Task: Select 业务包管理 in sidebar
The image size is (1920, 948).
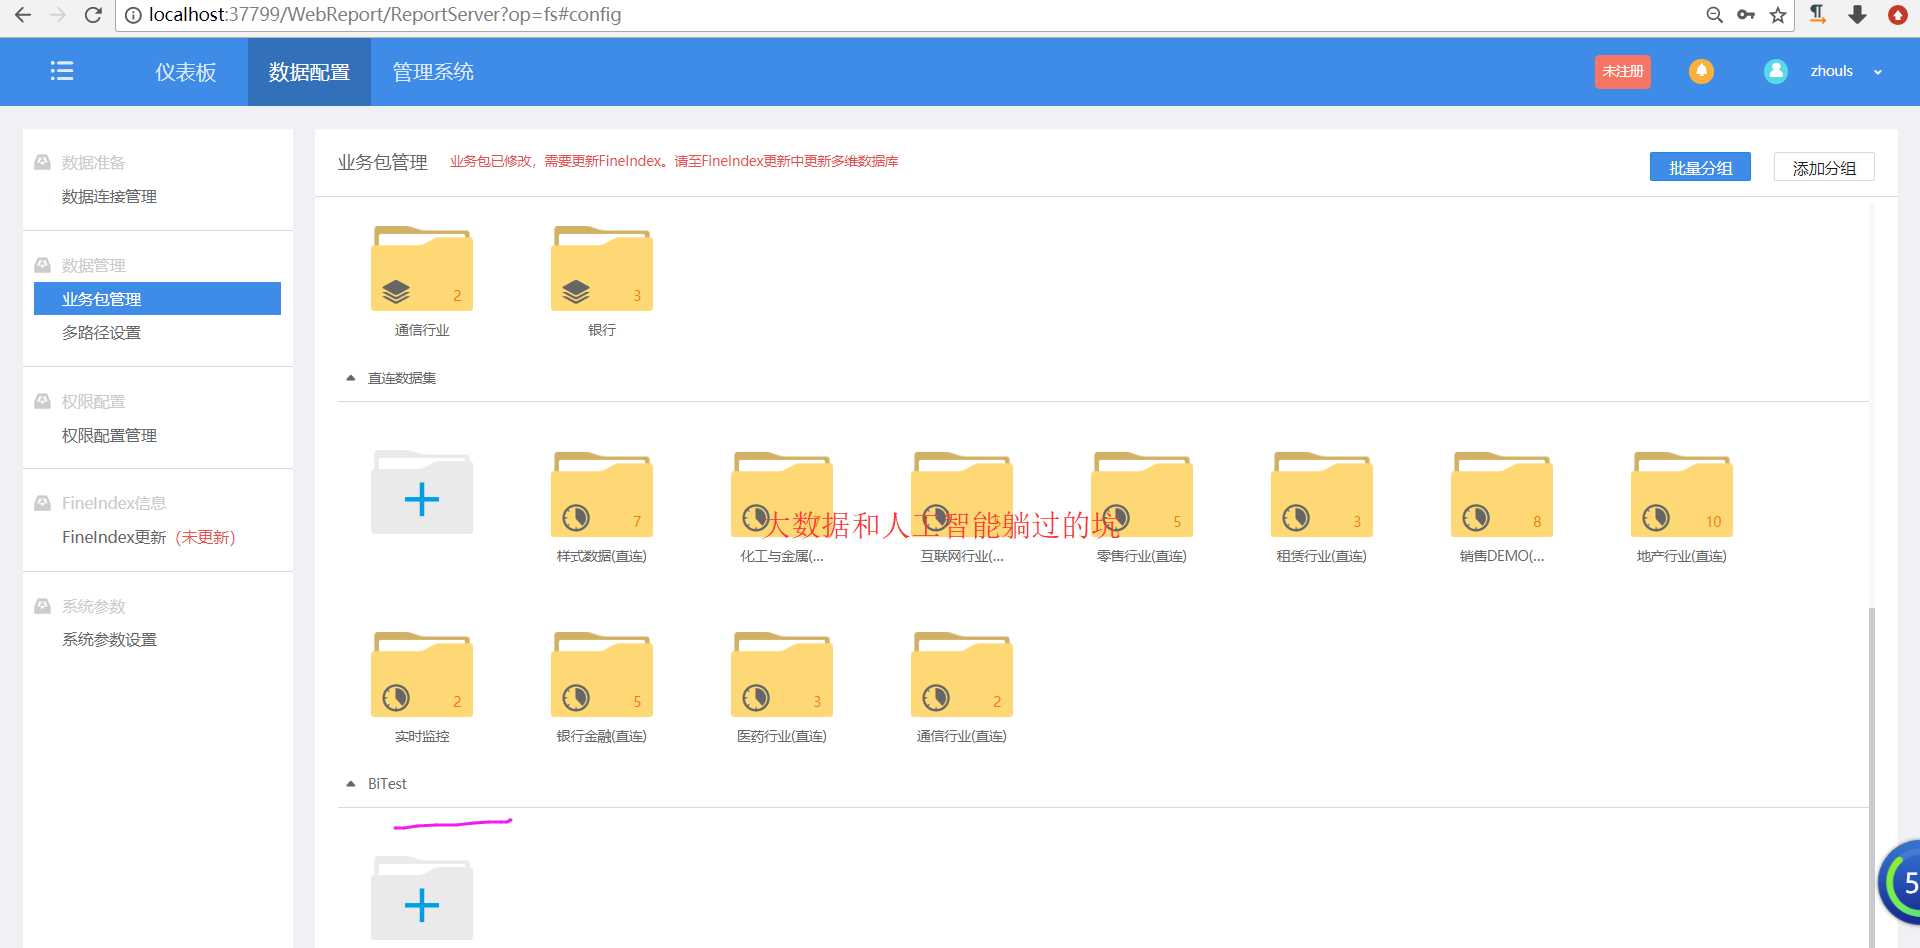Action: [157, 298]
